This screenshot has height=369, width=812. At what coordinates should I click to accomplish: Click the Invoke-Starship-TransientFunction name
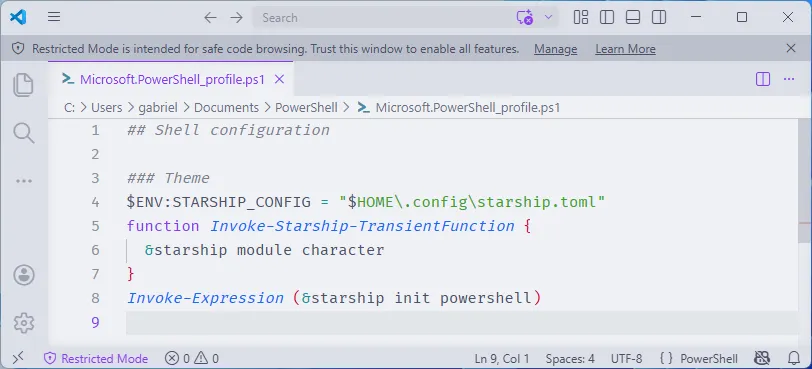[362, 226]
